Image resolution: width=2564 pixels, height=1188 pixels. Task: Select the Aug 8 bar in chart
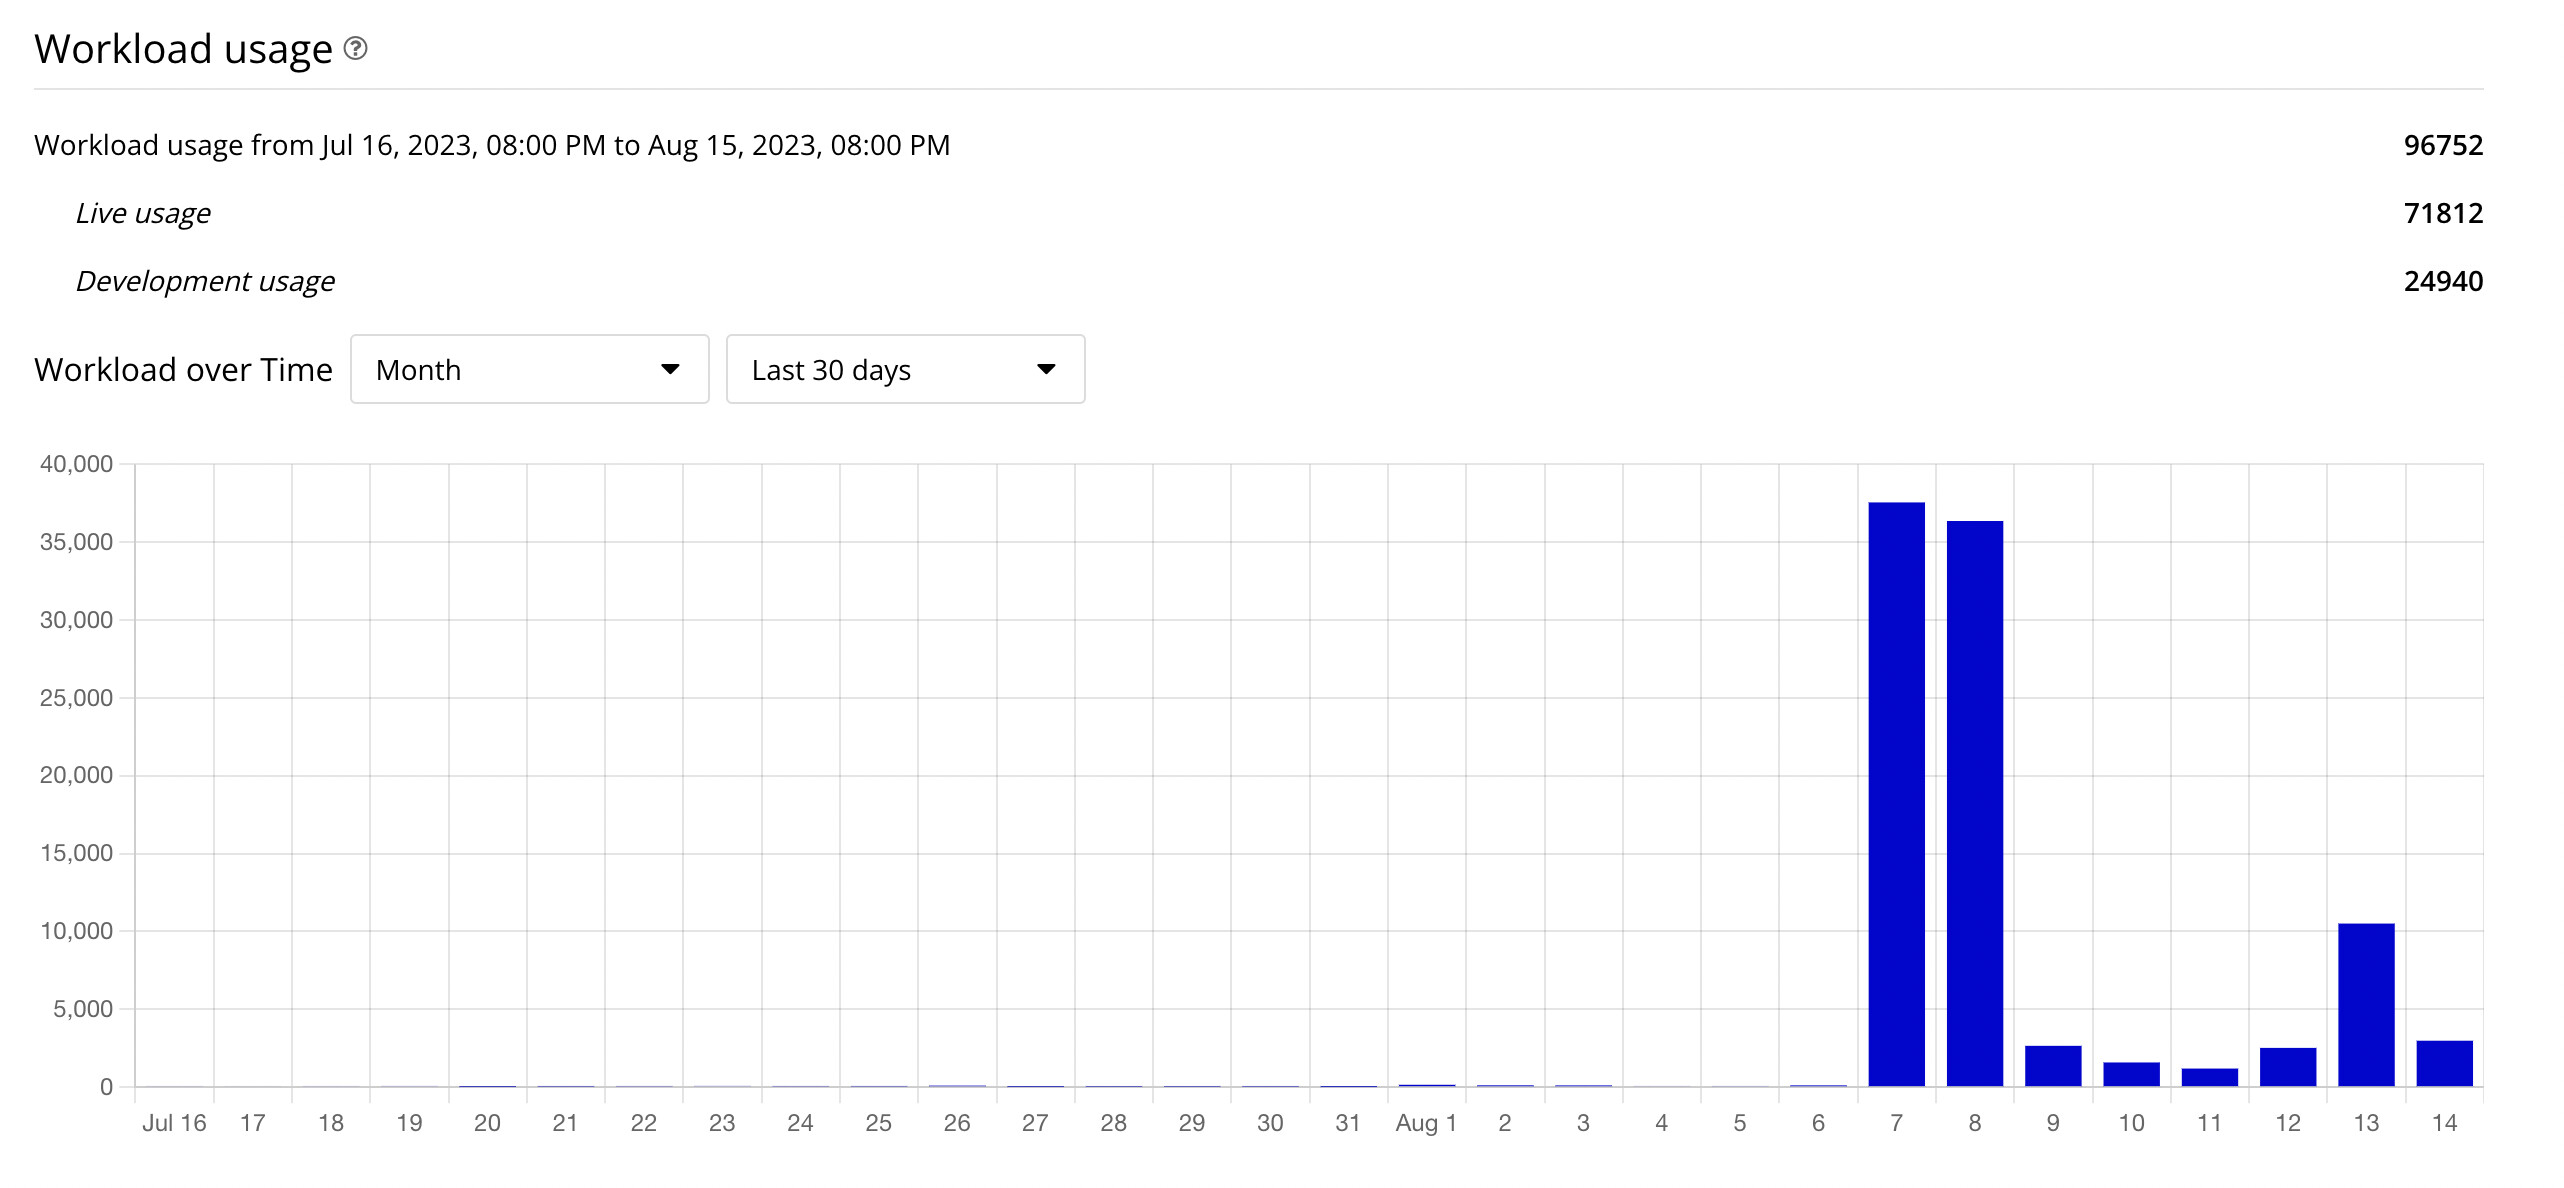pos(1975,803)
